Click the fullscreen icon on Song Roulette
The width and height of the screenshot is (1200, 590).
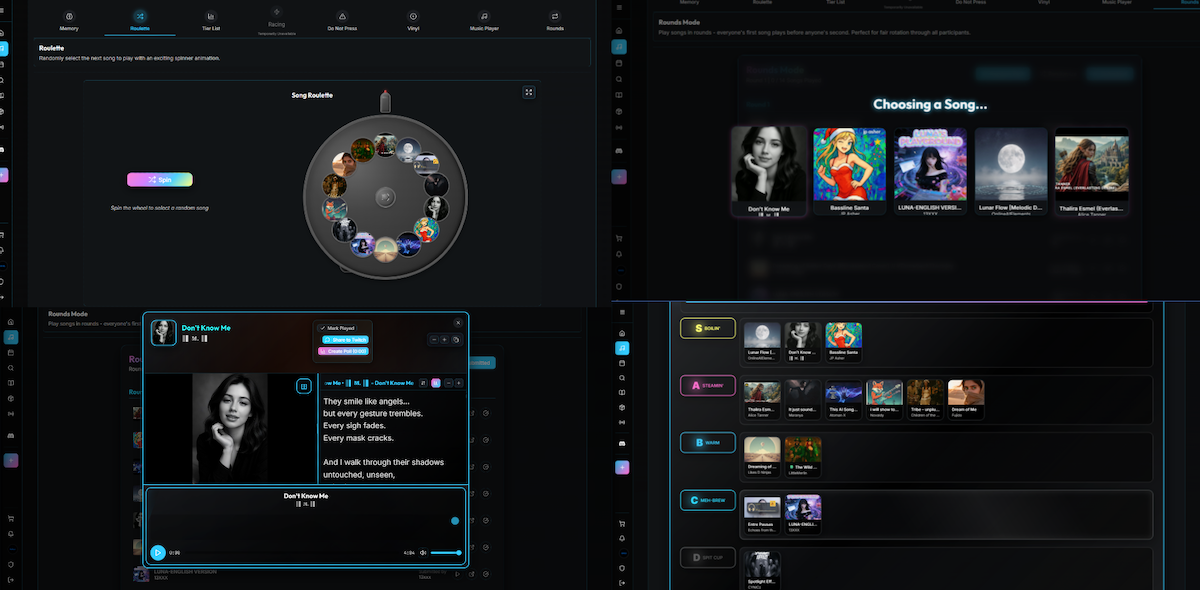[529, 92]
